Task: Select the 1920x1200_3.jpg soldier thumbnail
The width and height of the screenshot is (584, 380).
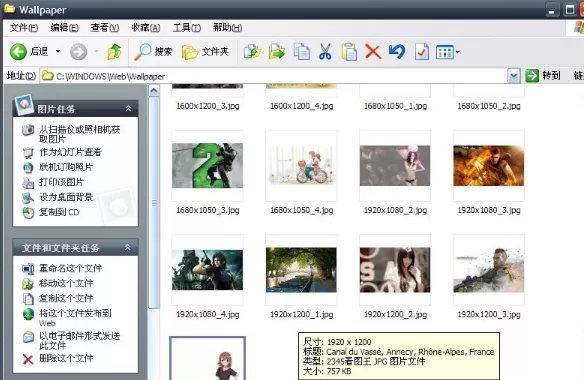Action: (489, 270)
